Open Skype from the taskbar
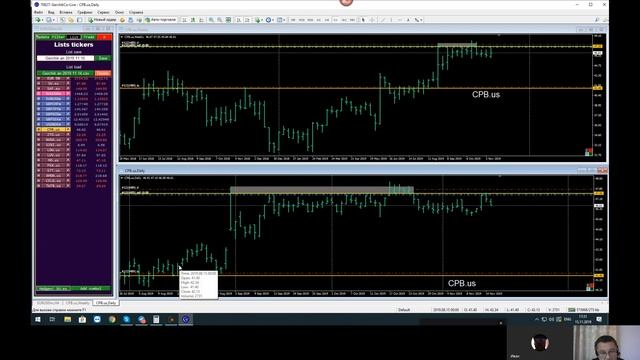Image resolution: width=640 pixels, height=360 pixels. coord(127,320)
